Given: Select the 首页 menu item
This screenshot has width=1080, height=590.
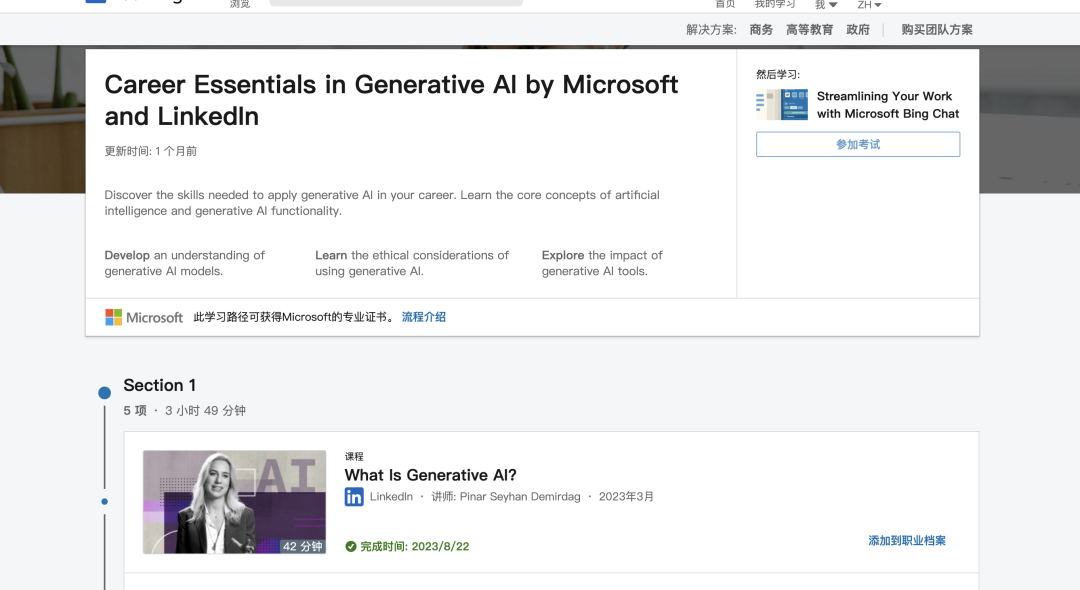Looking at the screenshot, I should [x=725, y=4].
